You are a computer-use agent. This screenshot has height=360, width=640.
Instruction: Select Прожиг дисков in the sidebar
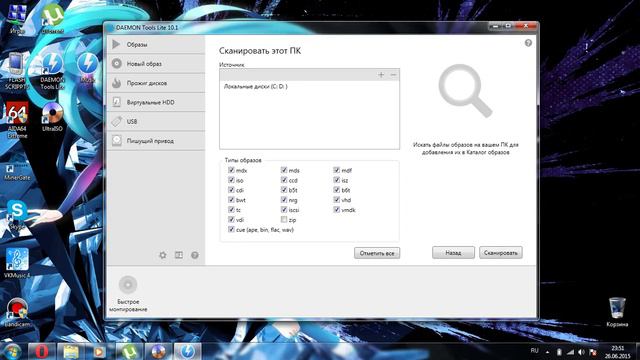[156, 83]
